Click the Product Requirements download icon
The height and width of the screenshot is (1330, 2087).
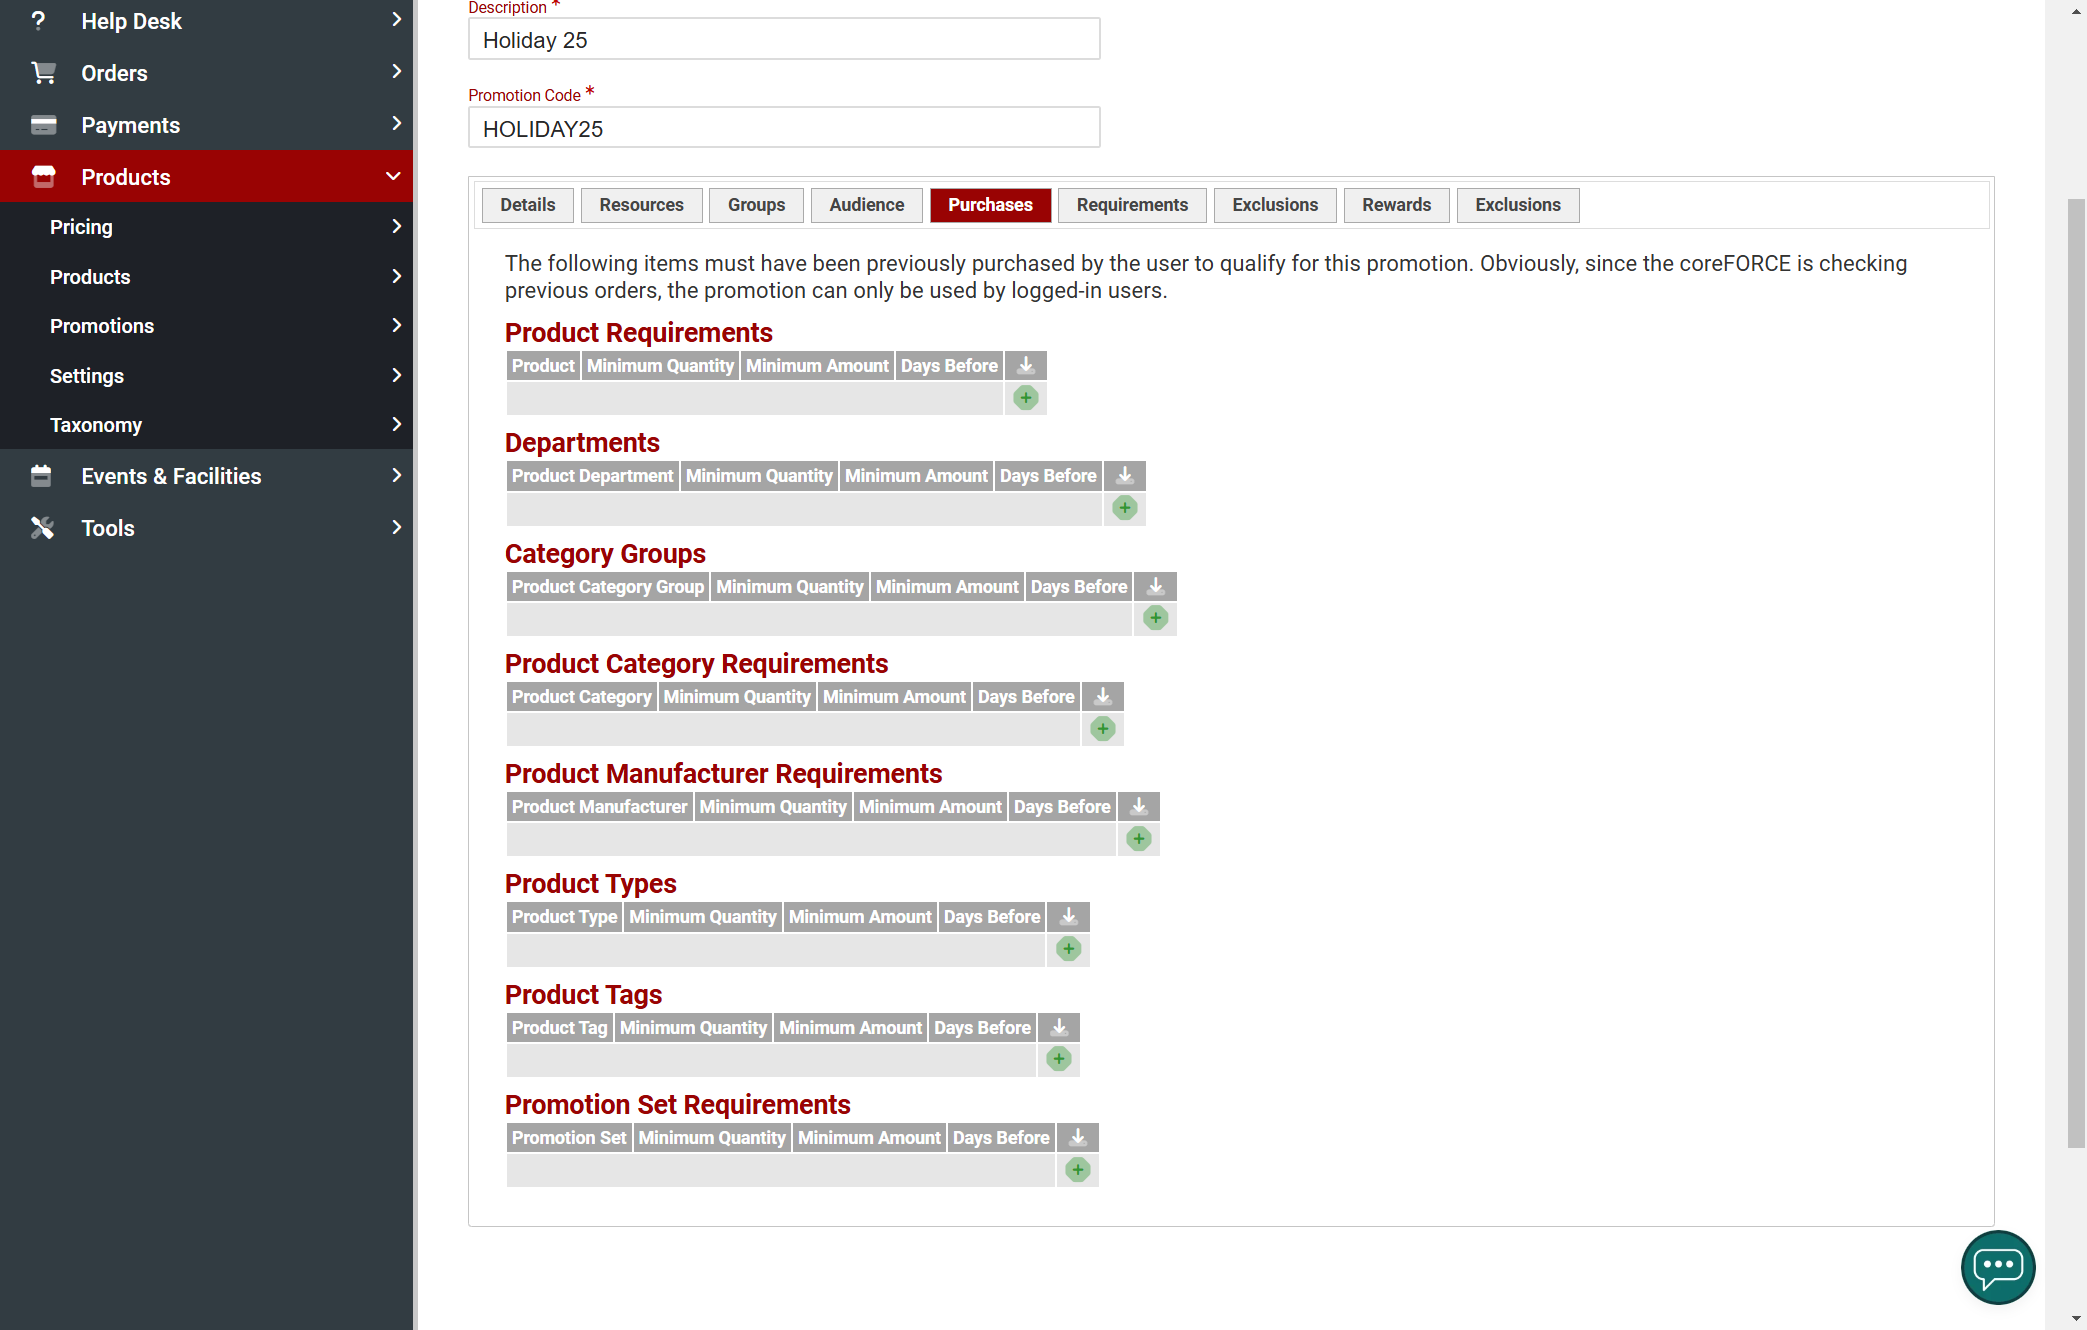point(1025,366)
